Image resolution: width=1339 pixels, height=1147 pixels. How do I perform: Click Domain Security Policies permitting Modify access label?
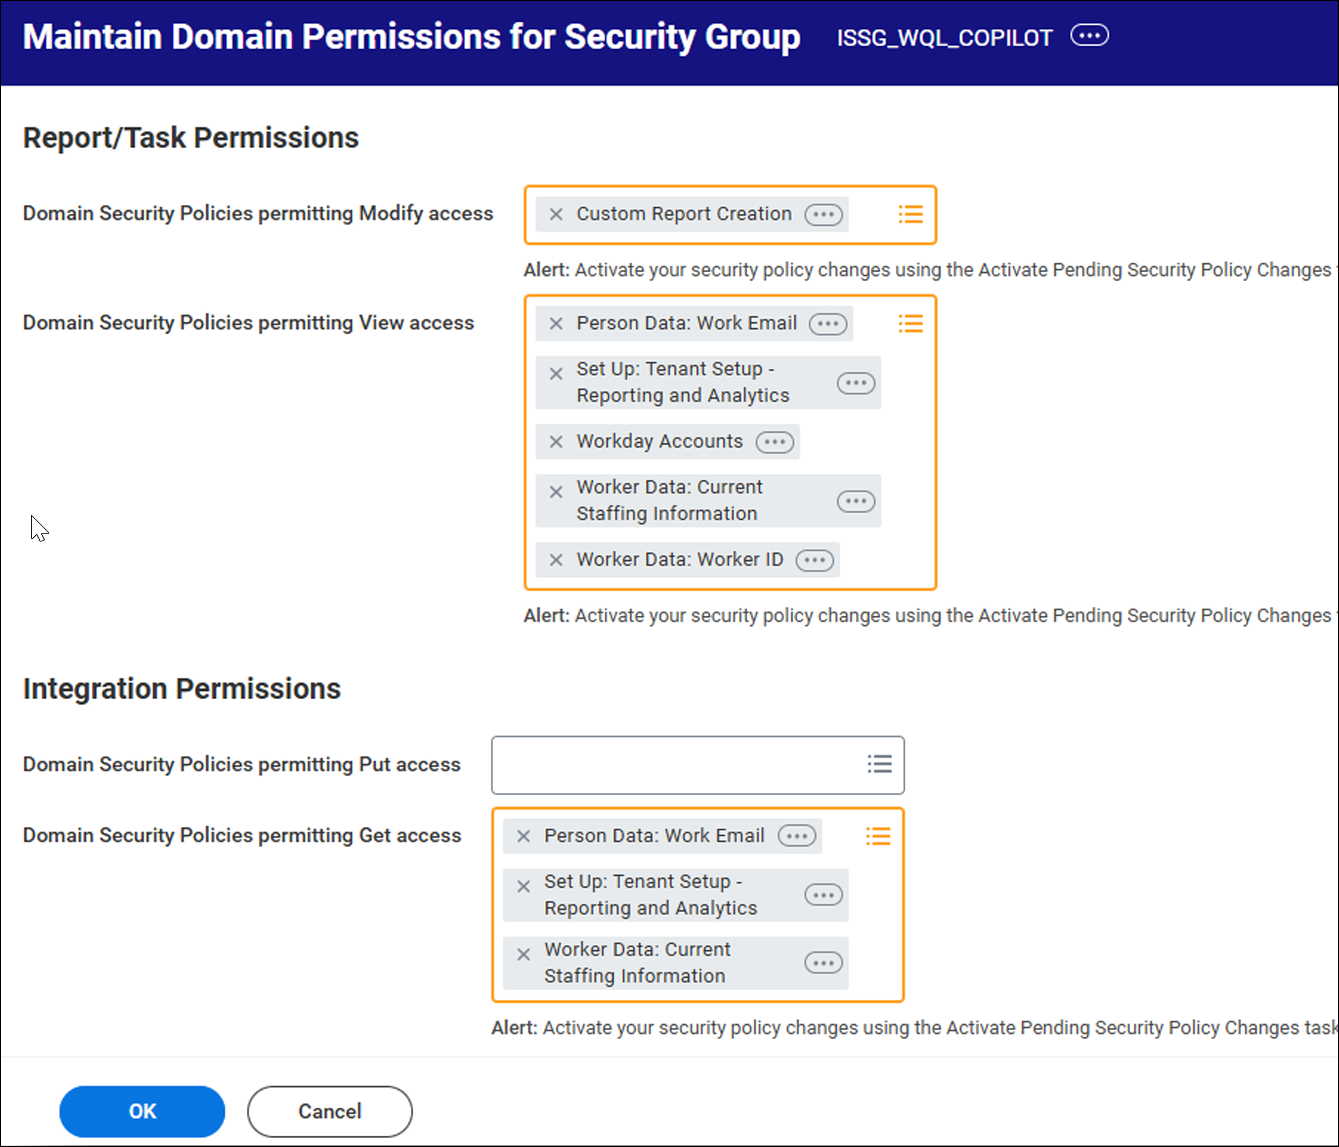pos(258,213)
